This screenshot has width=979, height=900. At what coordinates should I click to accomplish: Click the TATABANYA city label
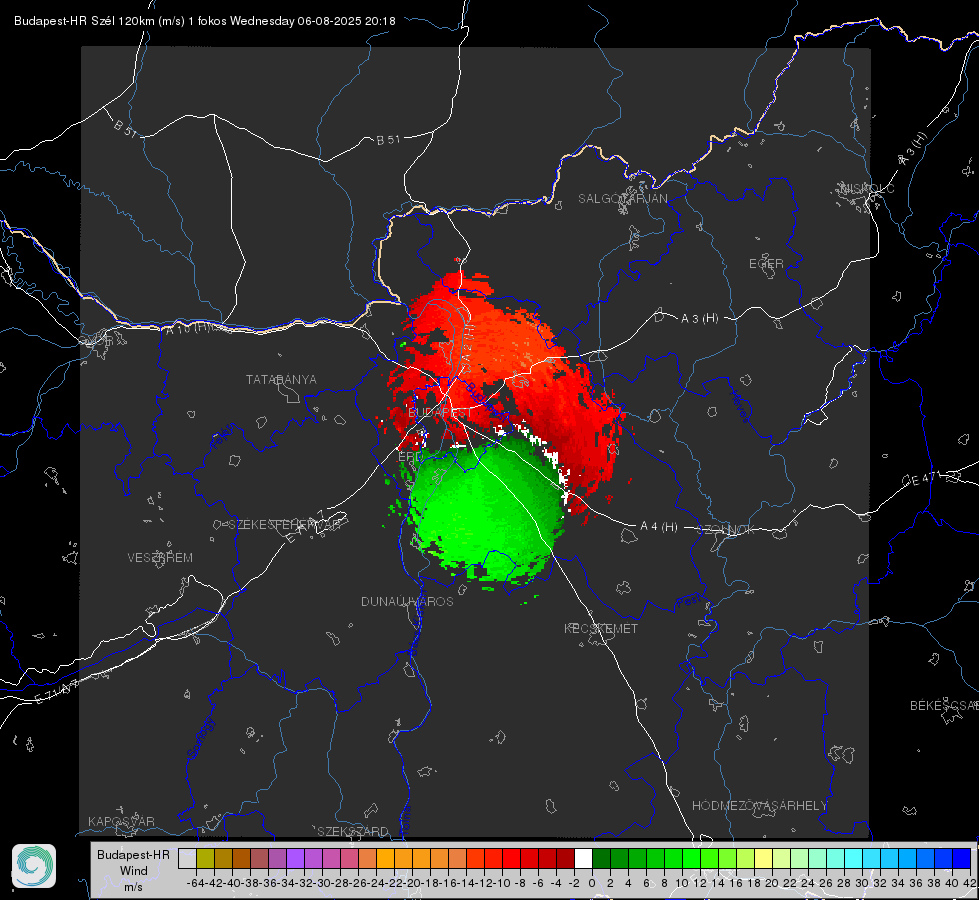click(x=281, y=379)
